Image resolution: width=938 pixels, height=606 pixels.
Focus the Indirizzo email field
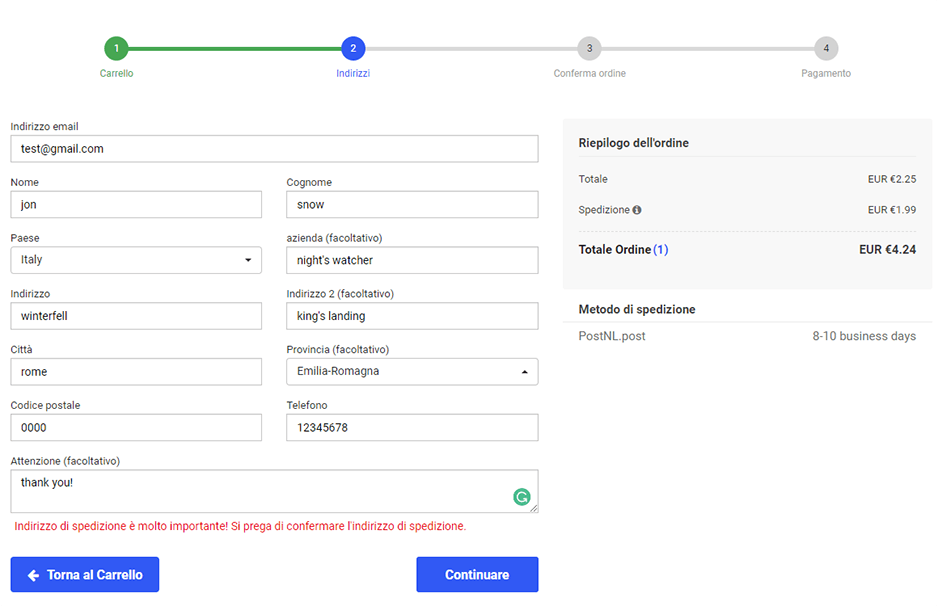click(274, 149)
